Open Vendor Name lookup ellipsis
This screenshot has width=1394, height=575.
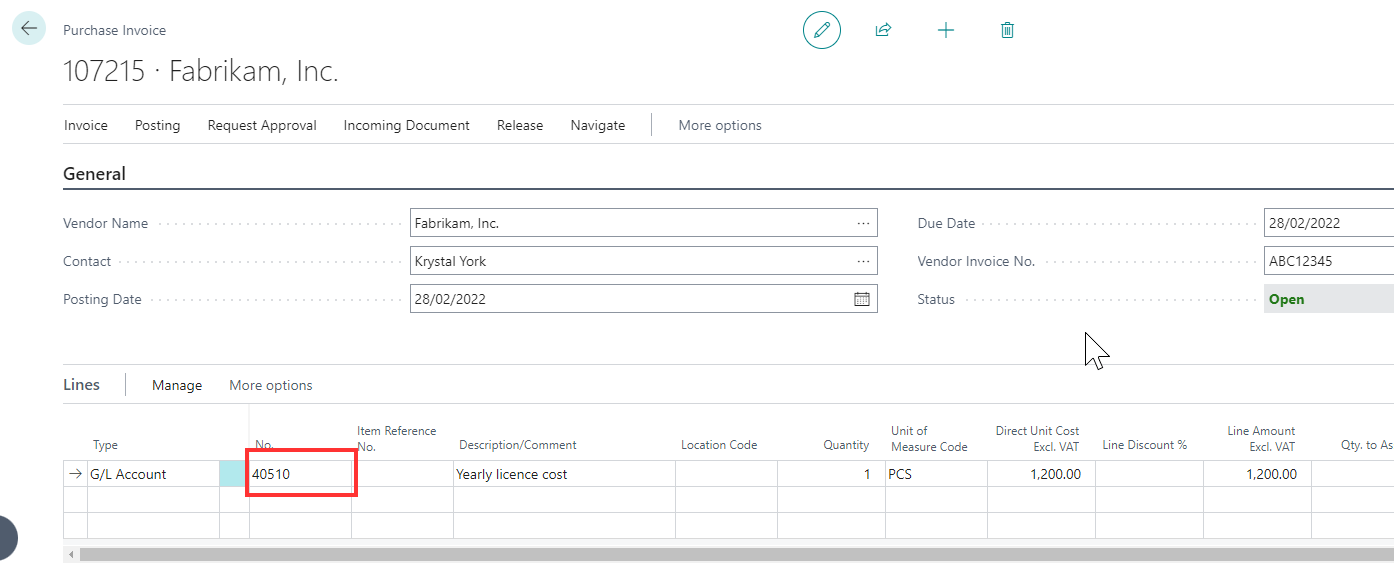[863, 223]
